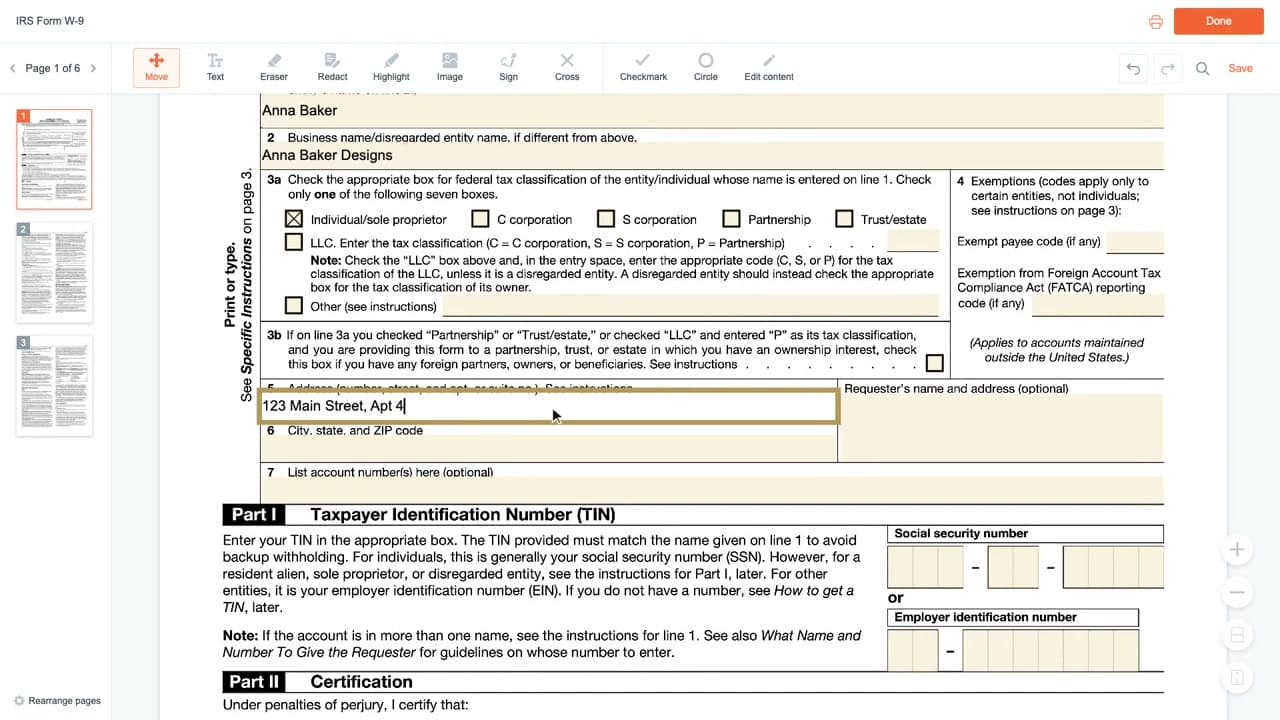1280x720 pixels.
Task: Click the Other classification text line
Action: [x=690, y=305]
